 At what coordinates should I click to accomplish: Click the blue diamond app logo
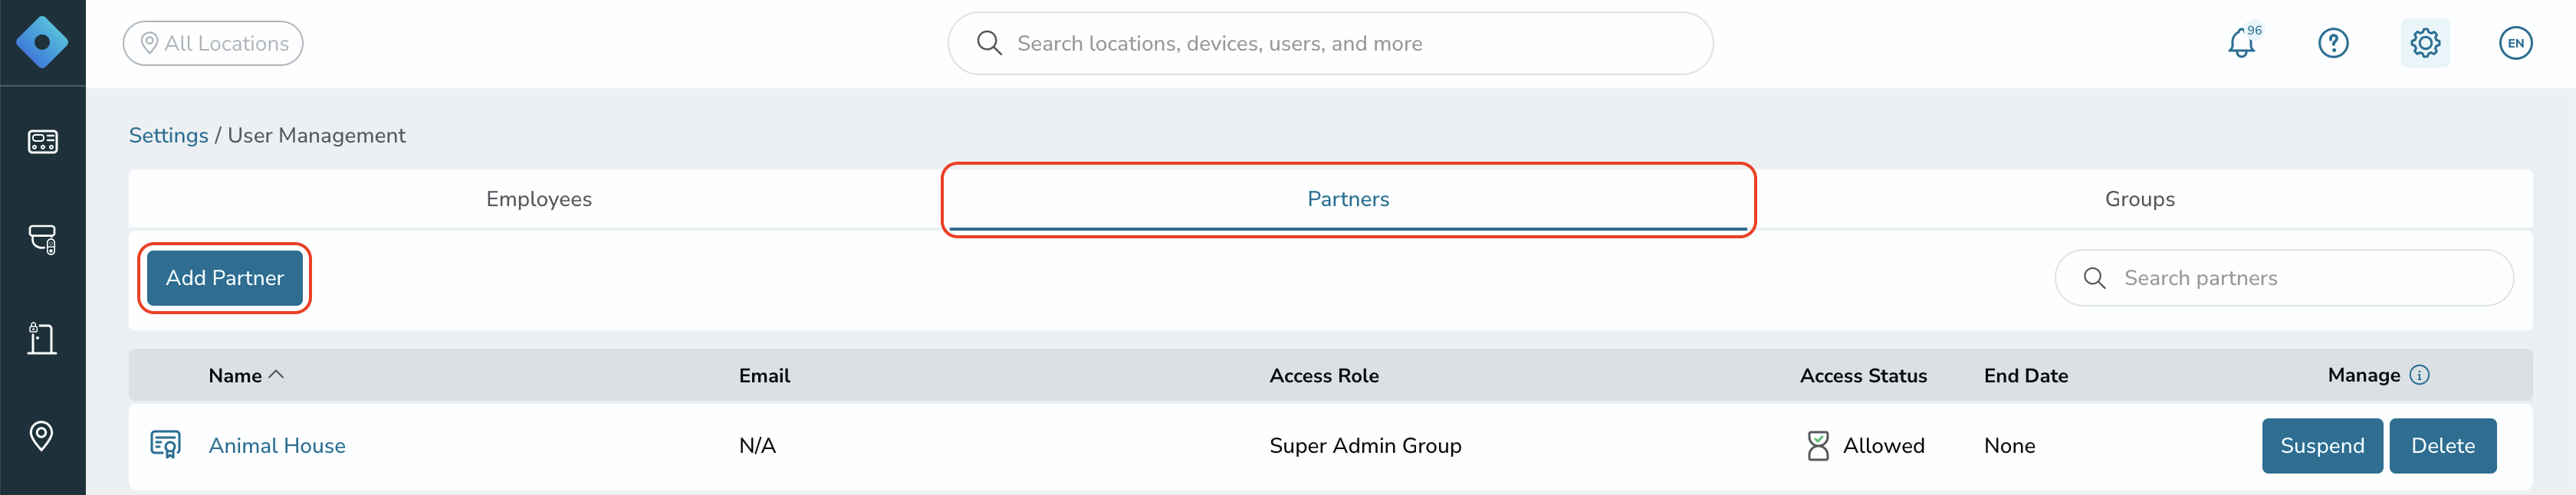42,43
